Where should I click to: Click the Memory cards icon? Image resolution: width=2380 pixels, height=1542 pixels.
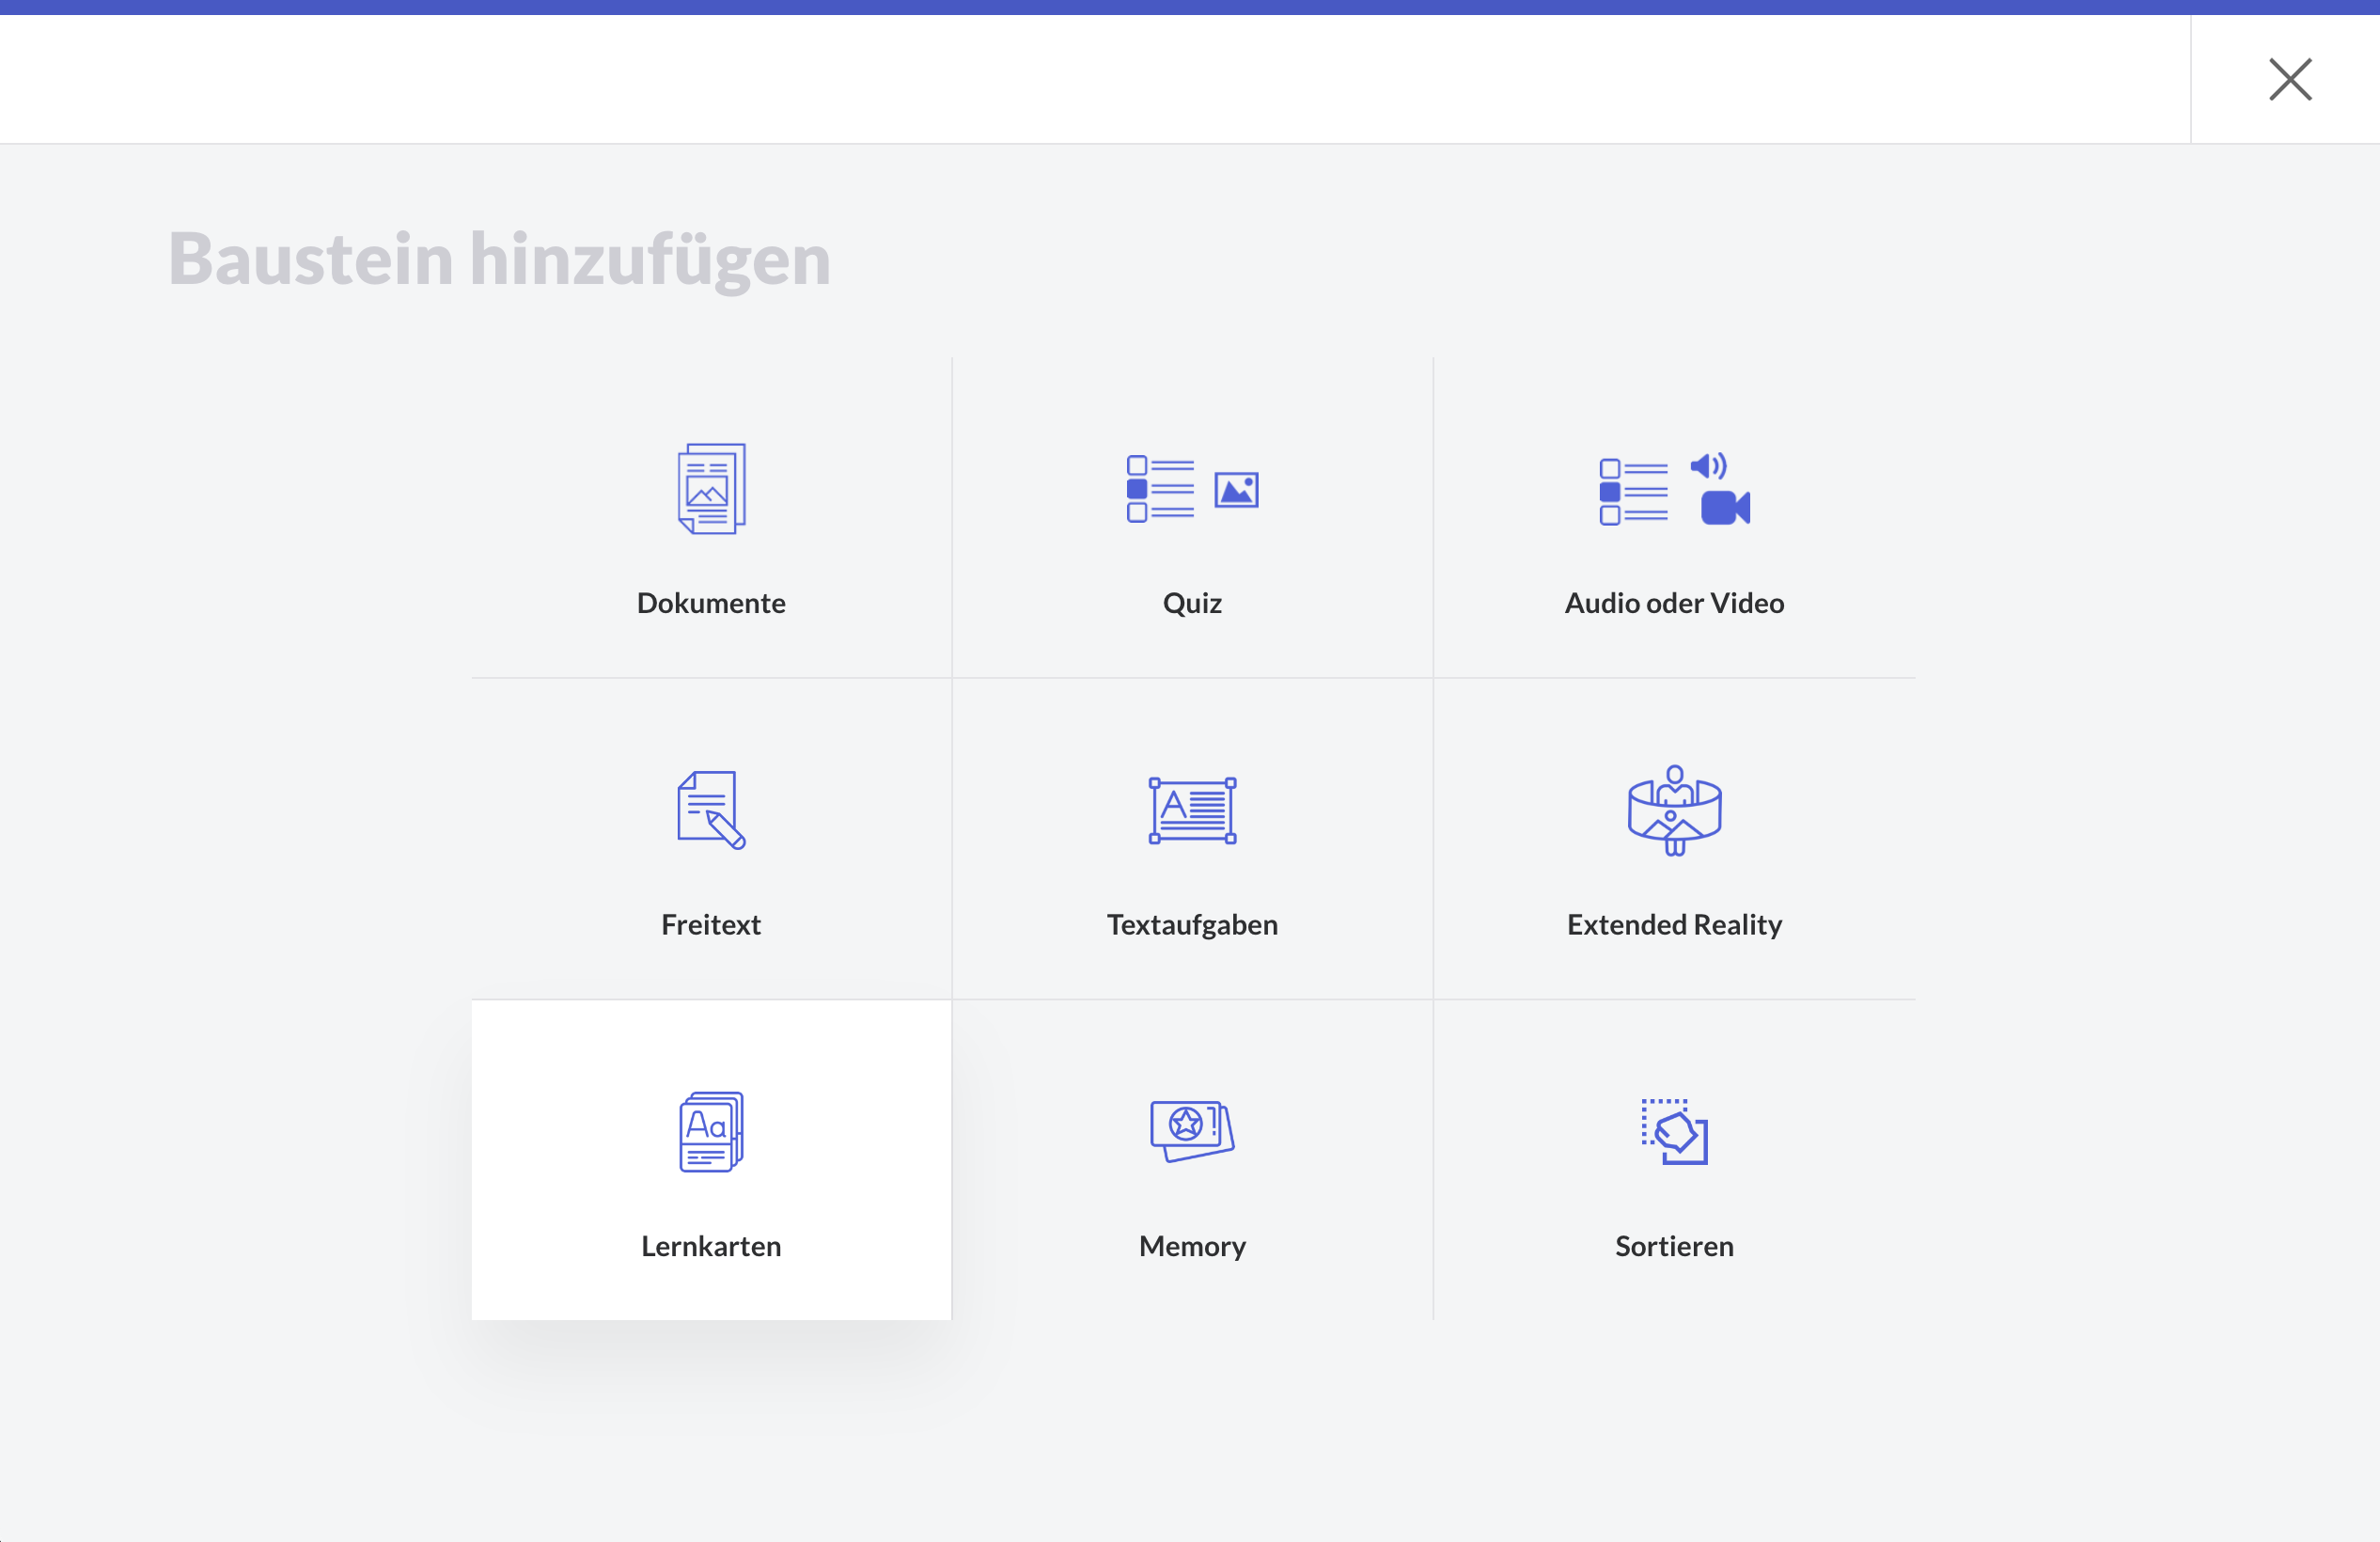pos(1192,1131)
